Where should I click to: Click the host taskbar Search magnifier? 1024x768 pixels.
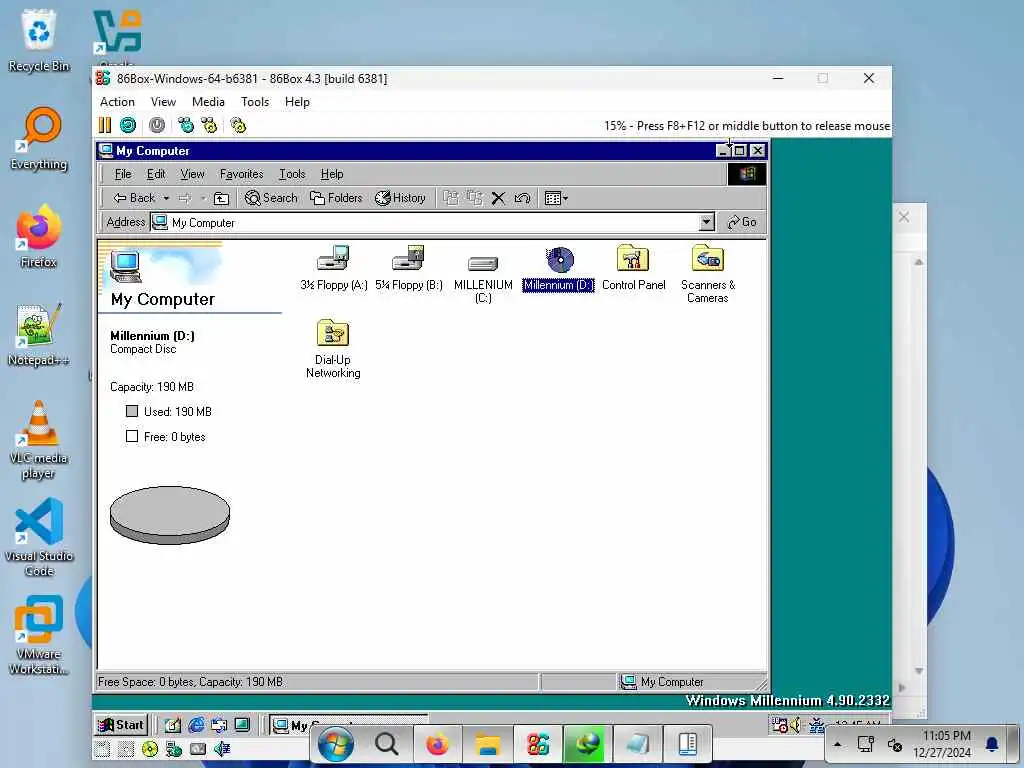click(386, 744)
